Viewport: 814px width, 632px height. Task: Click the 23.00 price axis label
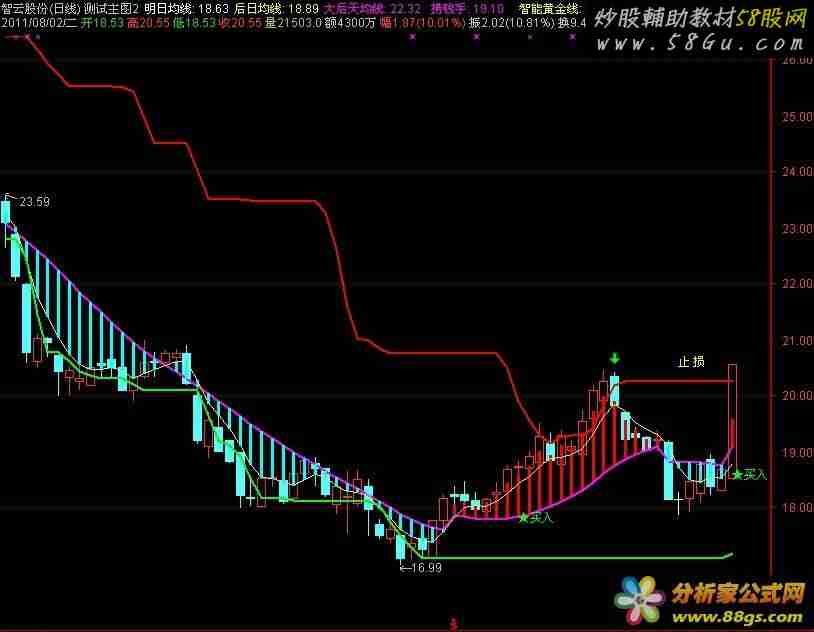coord(797,228)
